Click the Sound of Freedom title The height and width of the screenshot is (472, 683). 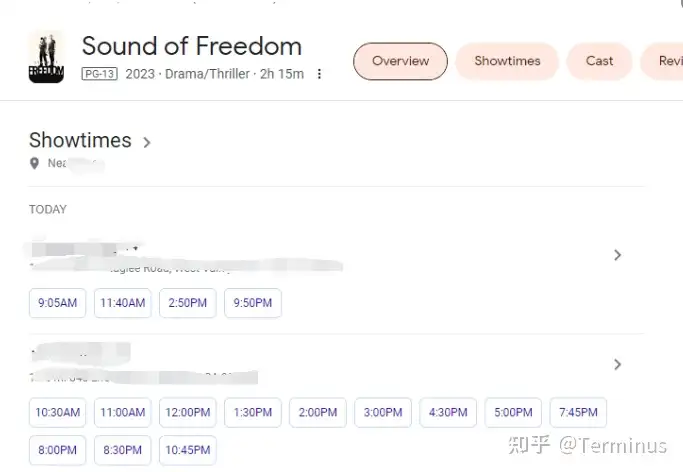(x=192, y=46)
